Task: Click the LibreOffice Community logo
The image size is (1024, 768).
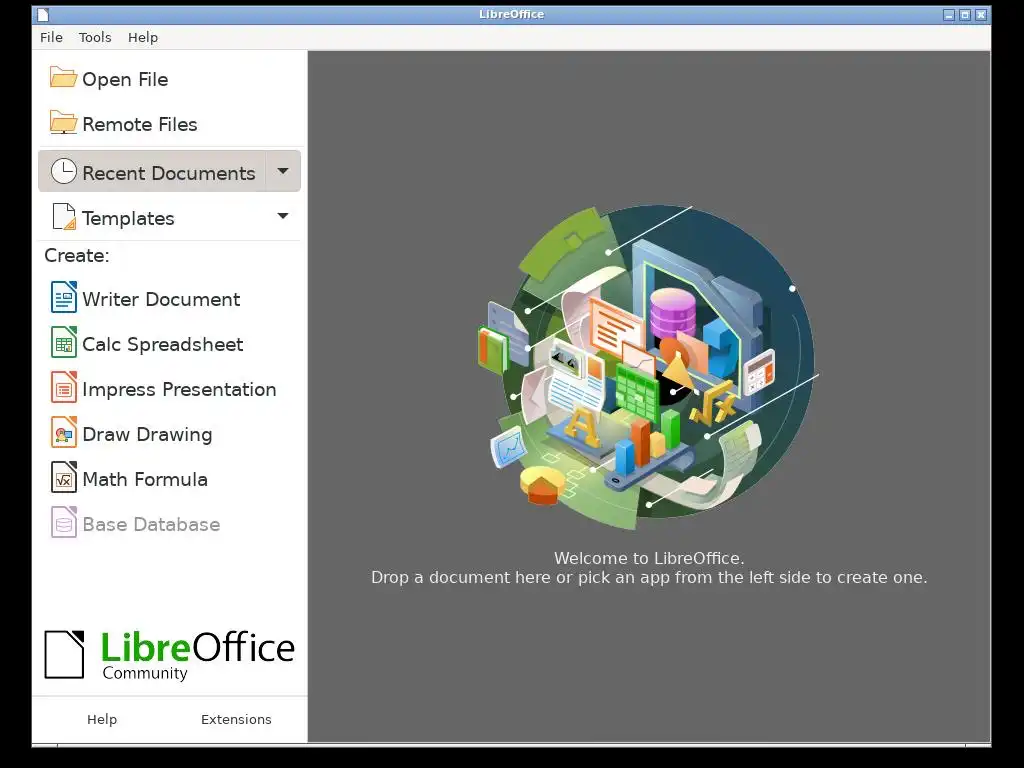Action: [x=169, y=655]
